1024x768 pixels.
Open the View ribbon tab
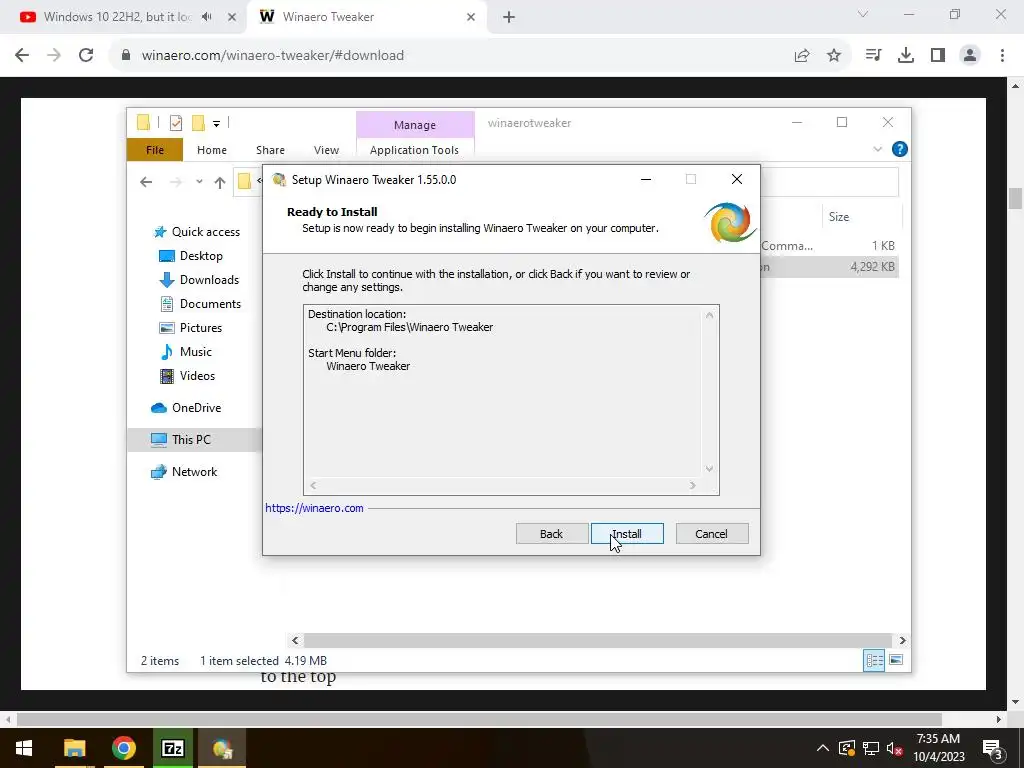326,150
